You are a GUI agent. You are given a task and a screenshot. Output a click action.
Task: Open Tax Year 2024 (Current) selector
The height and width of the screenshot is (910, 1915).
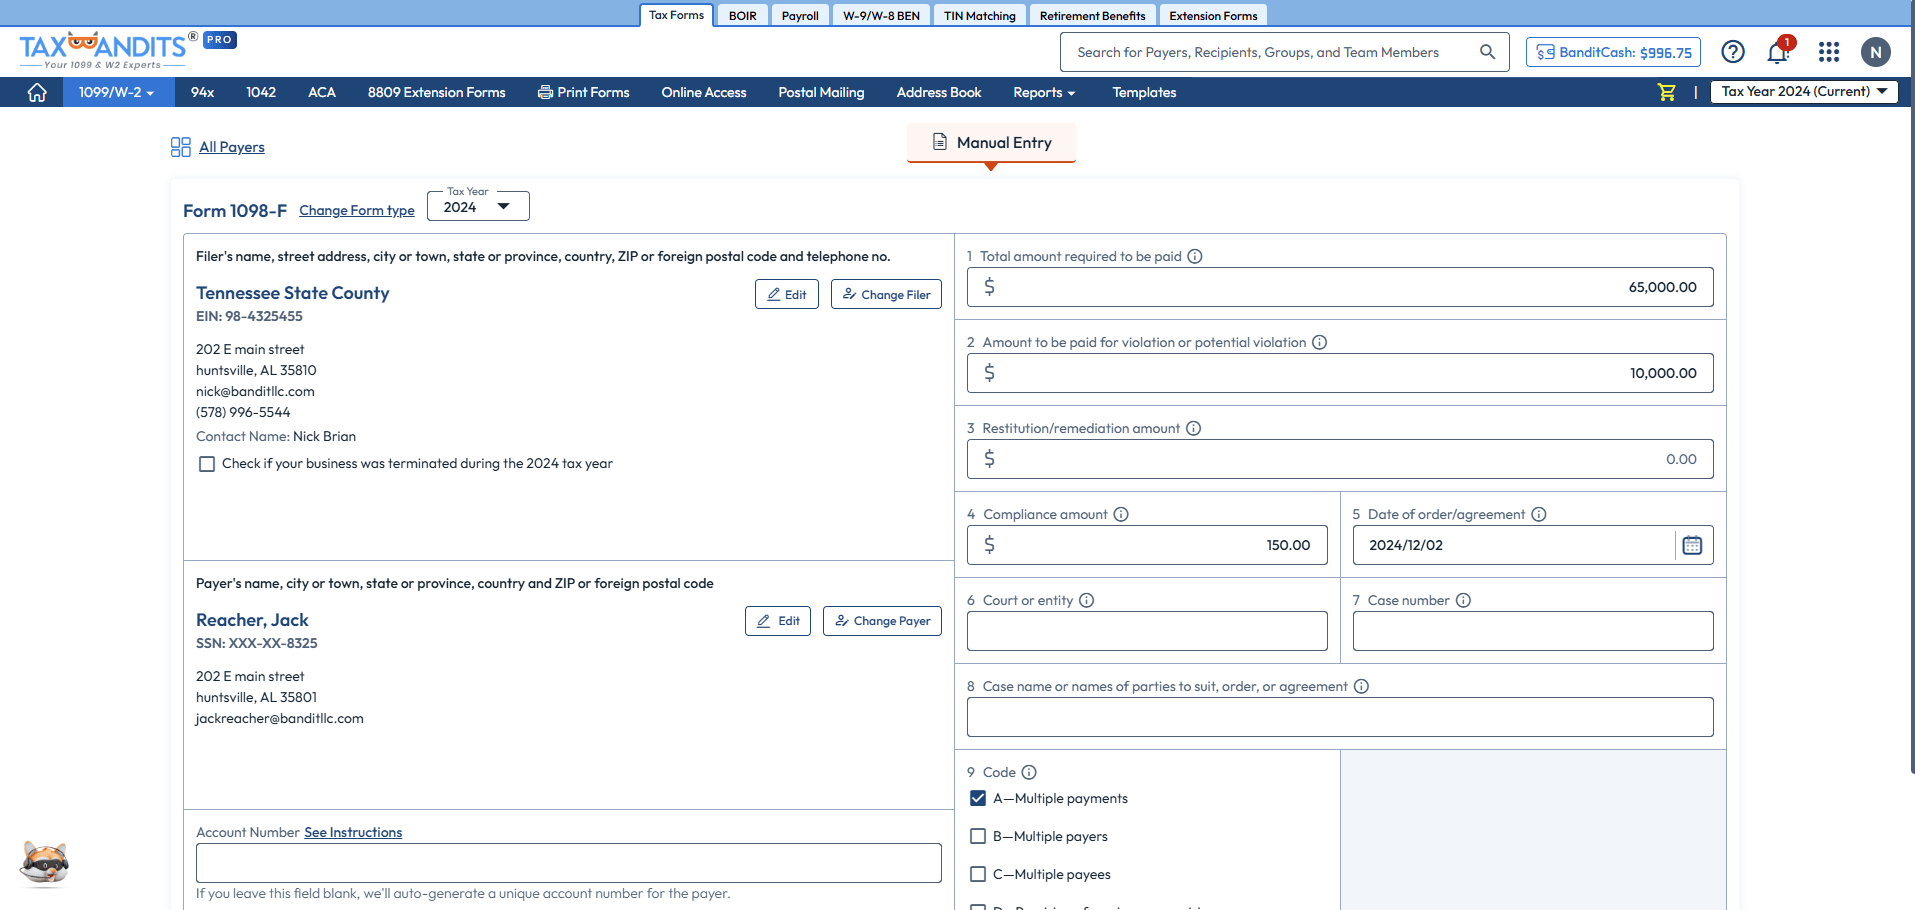[x=1803, y=91]
